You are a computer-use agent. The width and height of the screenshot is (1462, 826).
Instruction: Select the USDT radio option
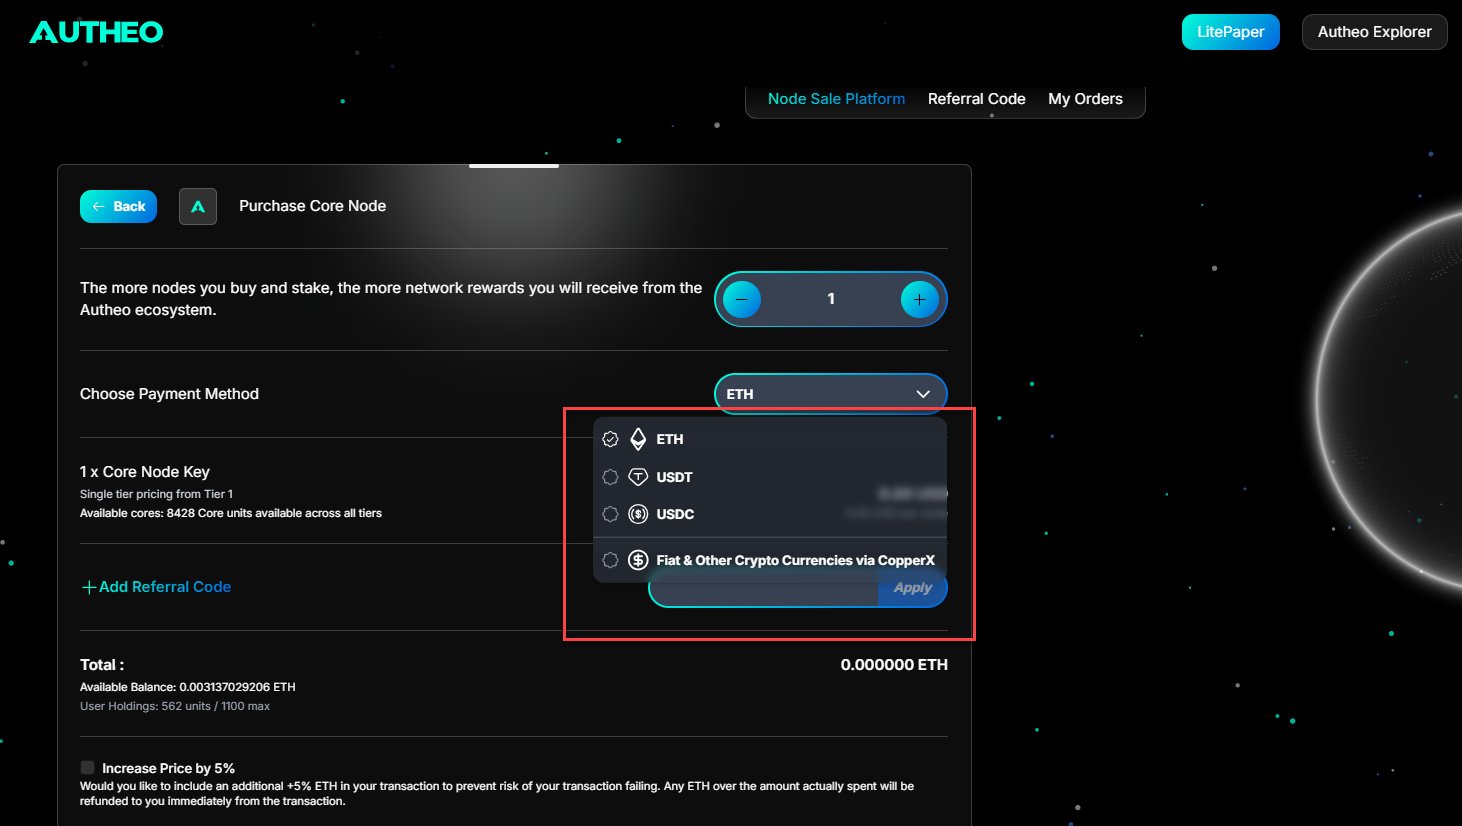(610, 477)
